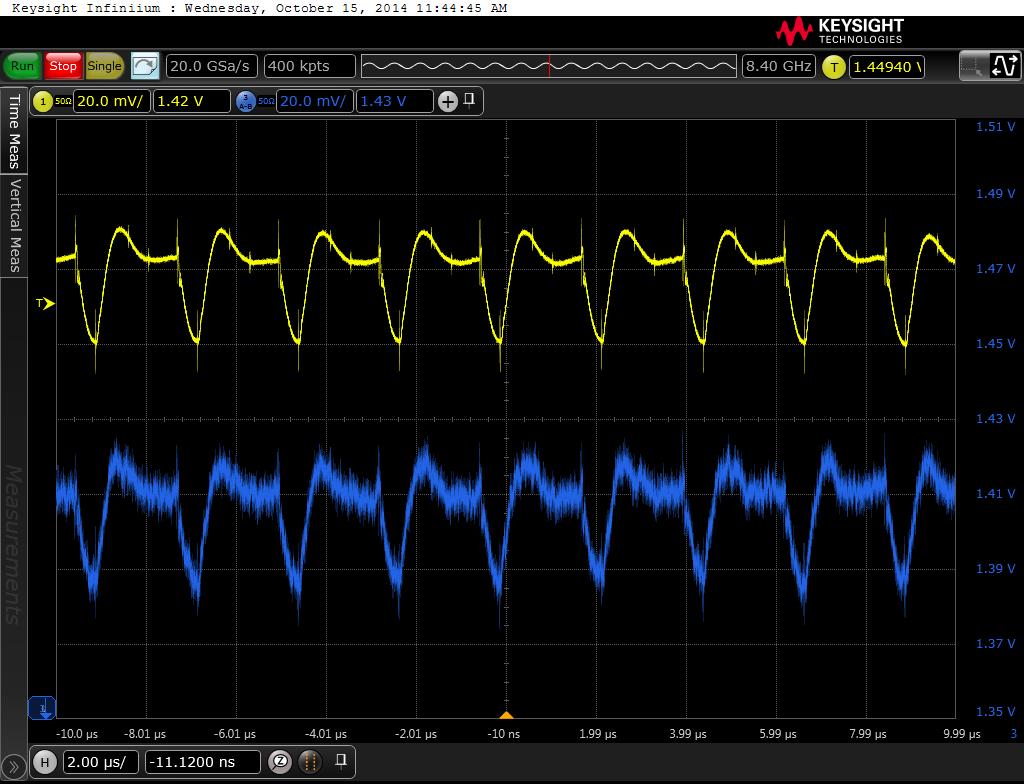
Task: Click the 2.00 µs/ time scale field
Action: (101, 762)
